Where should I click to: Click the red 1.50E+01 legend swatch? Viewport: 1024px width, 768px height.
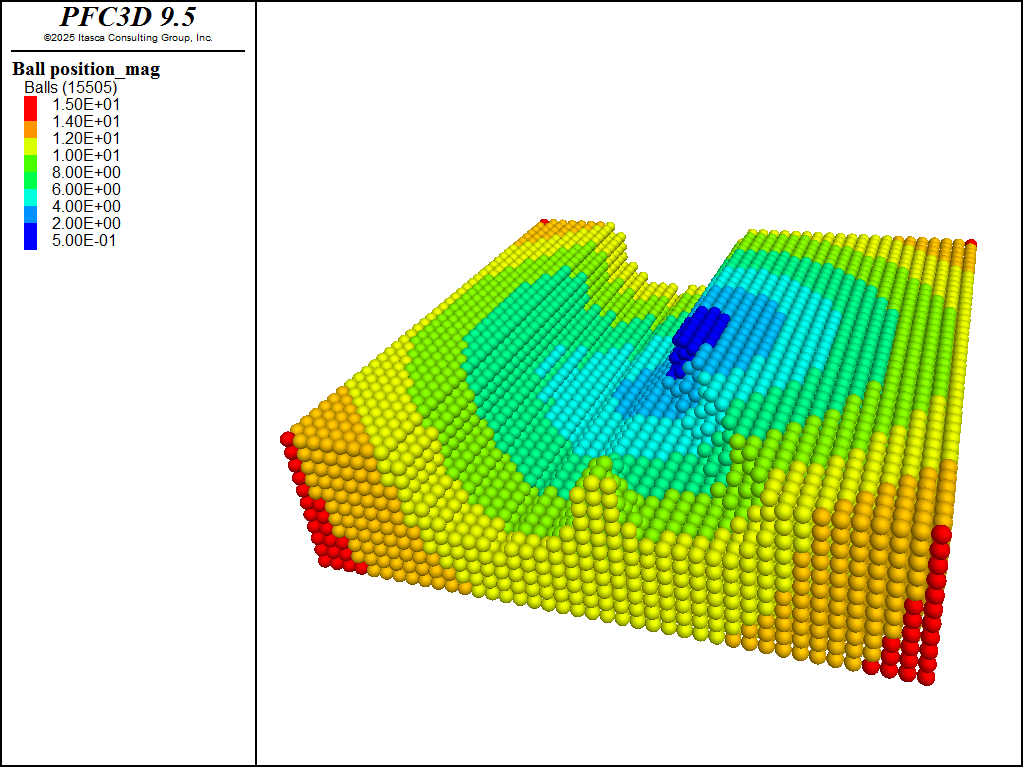pos(31,108)
